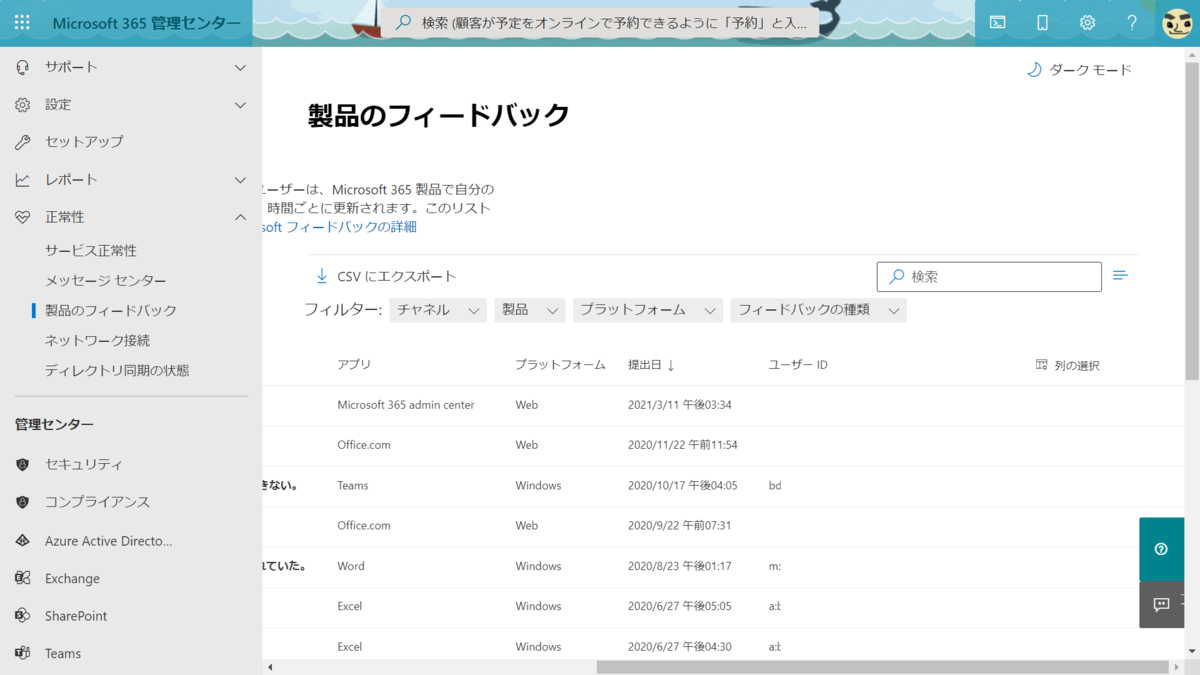
Task: Open the 製品 filter dropdown
Action: coord(530,310)
